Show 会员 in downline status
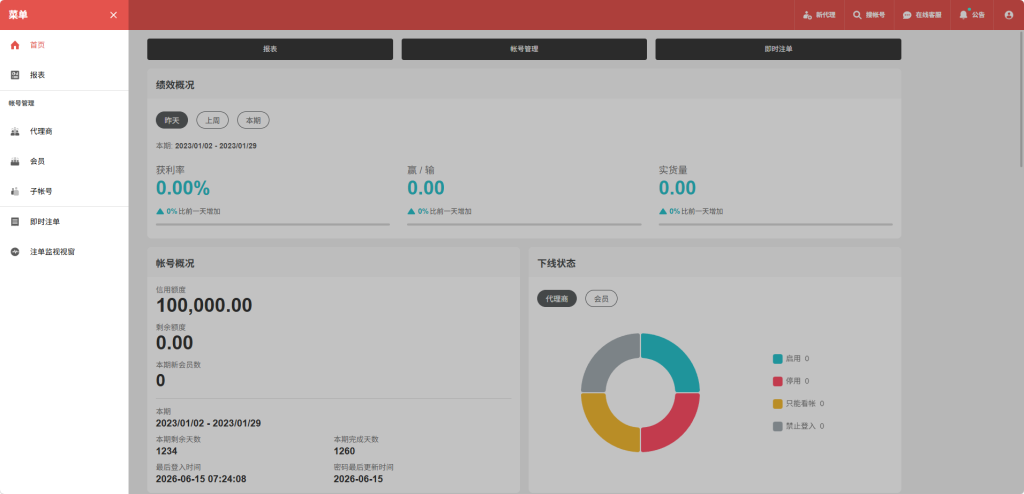Viewport: 1024px width, 494px height. [x=601, y=299]
